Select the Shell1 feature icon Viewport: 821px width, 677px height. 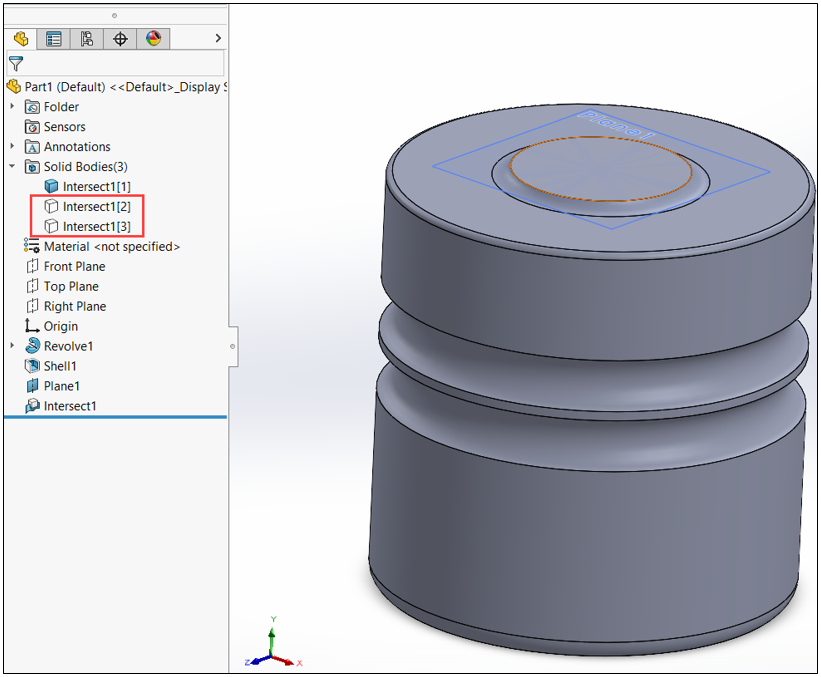(x=32, y=365)
